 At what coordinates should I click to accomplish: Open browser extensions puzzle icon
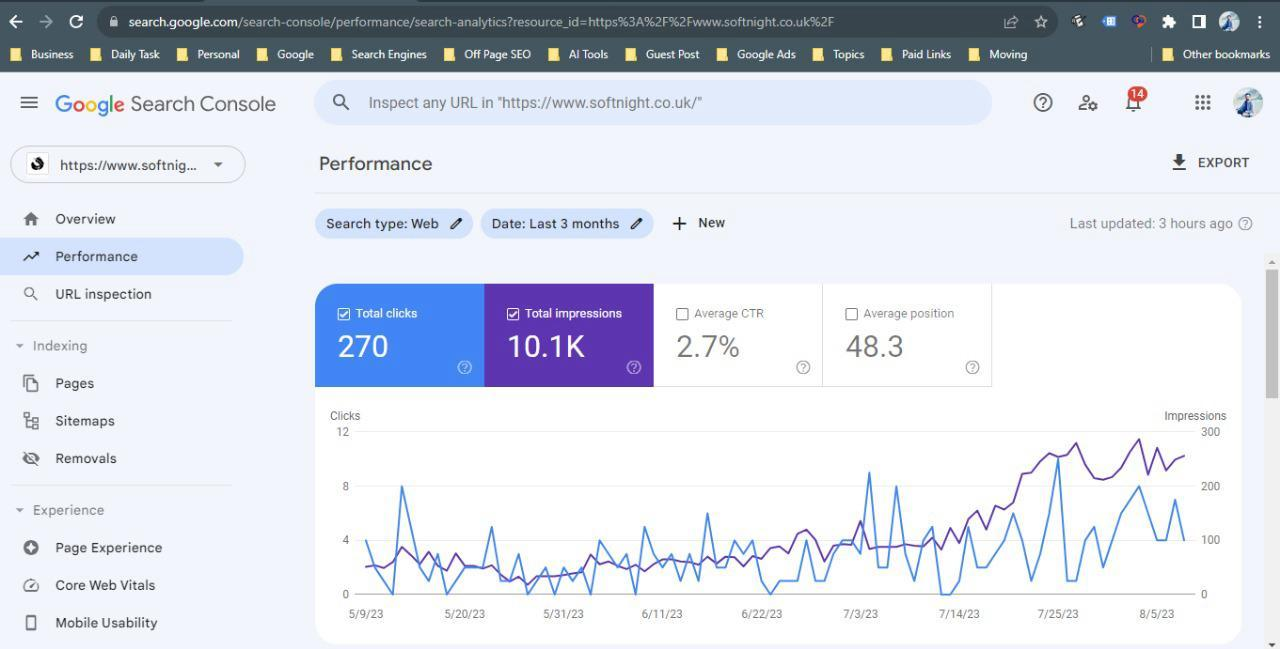pyautogui.click(x=1168, y=21)
